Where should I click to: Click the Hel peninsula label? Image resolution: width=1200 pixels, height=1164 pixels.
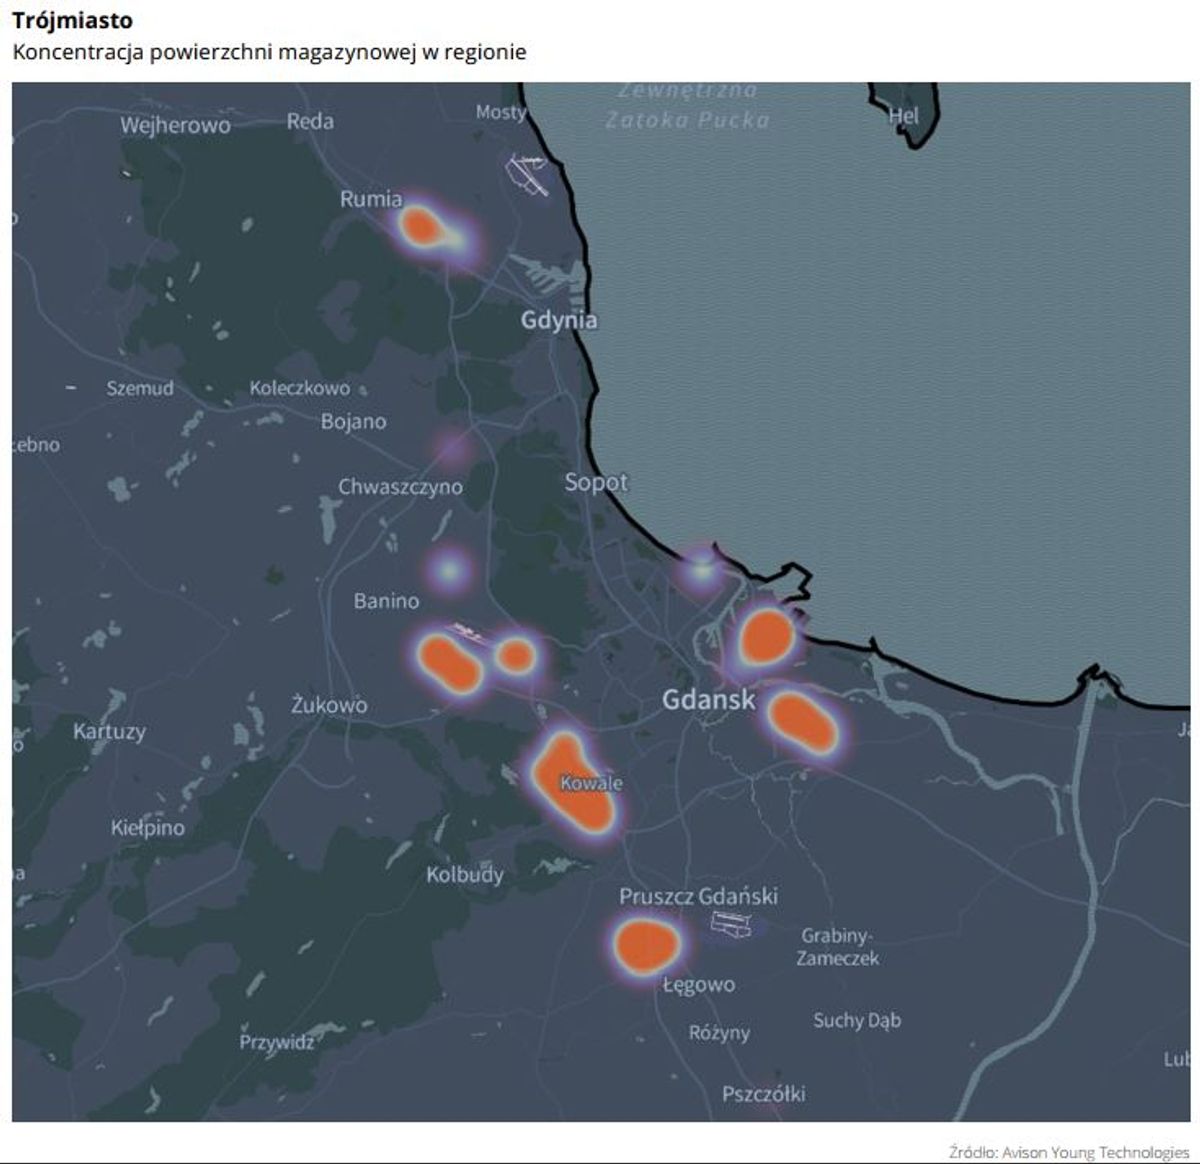(903, 116)
